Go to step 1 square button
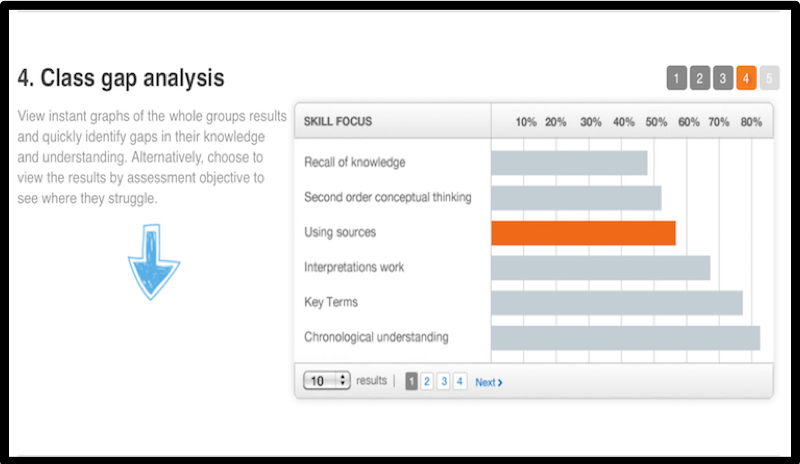800x464 pixels. coord(677,78)
